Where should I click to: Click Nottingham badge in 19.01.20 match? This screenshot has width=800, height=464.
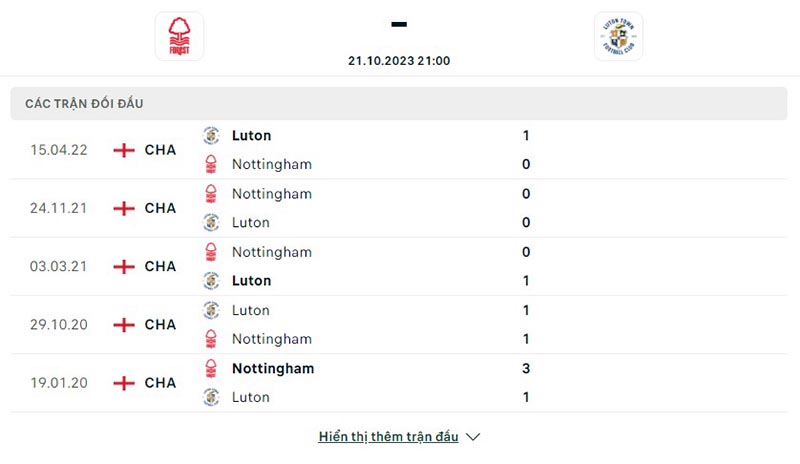pos(211,368)
